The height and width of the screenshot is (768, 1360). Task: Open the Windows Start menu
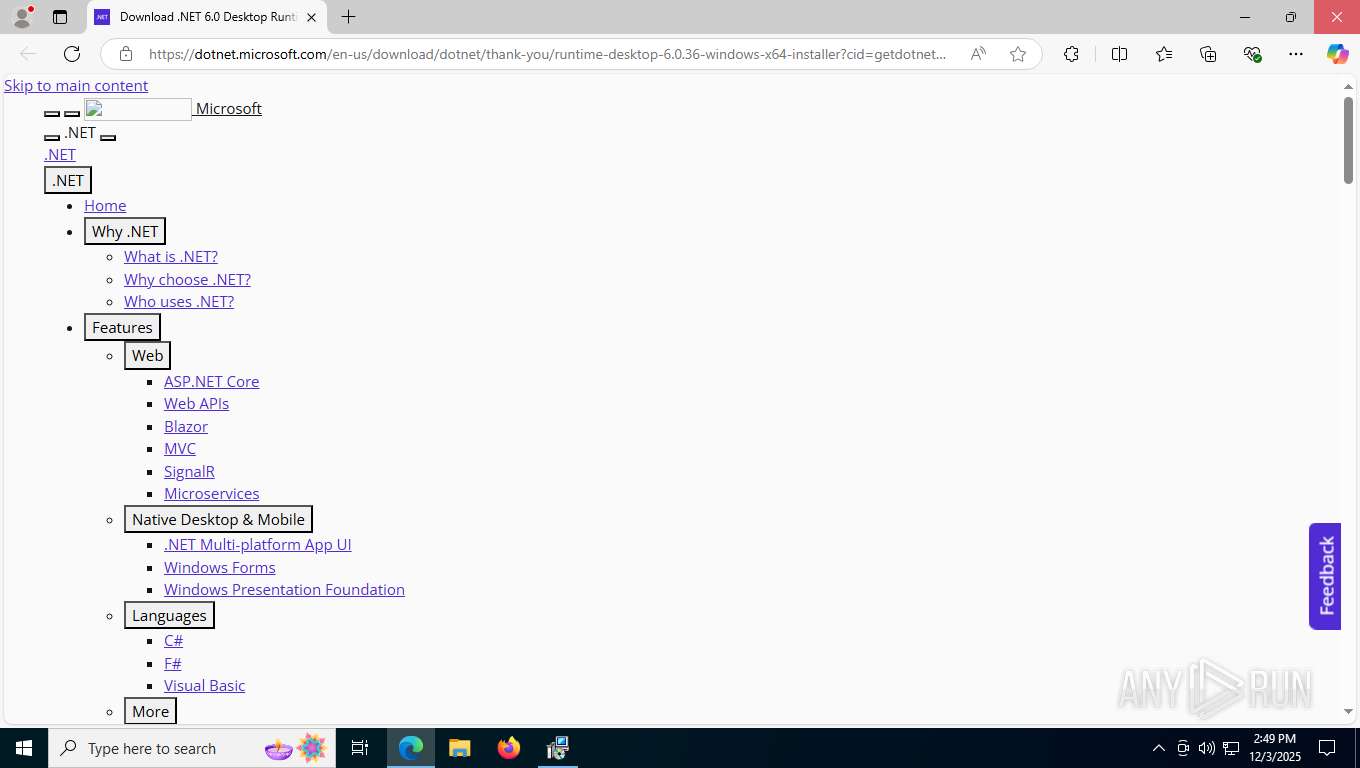click(24, 748)
